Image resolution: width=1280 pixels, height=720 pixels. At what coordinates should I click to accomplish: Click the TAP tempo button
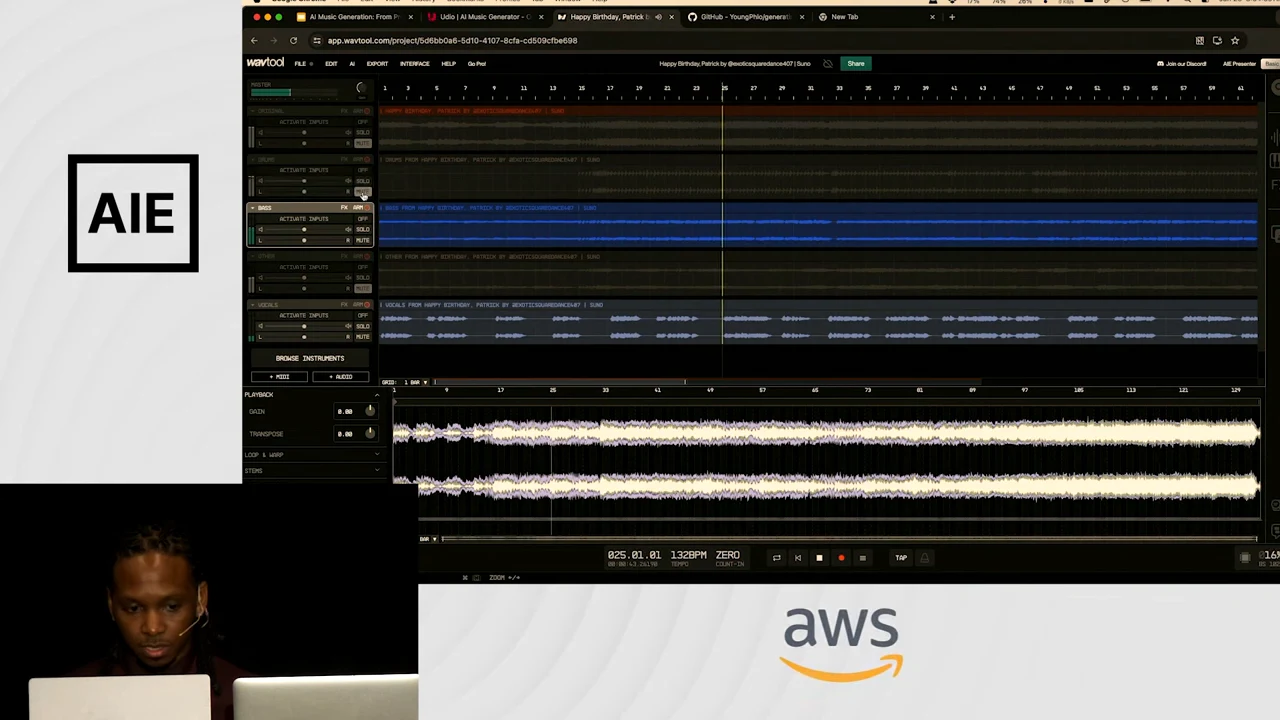(901, 558)
